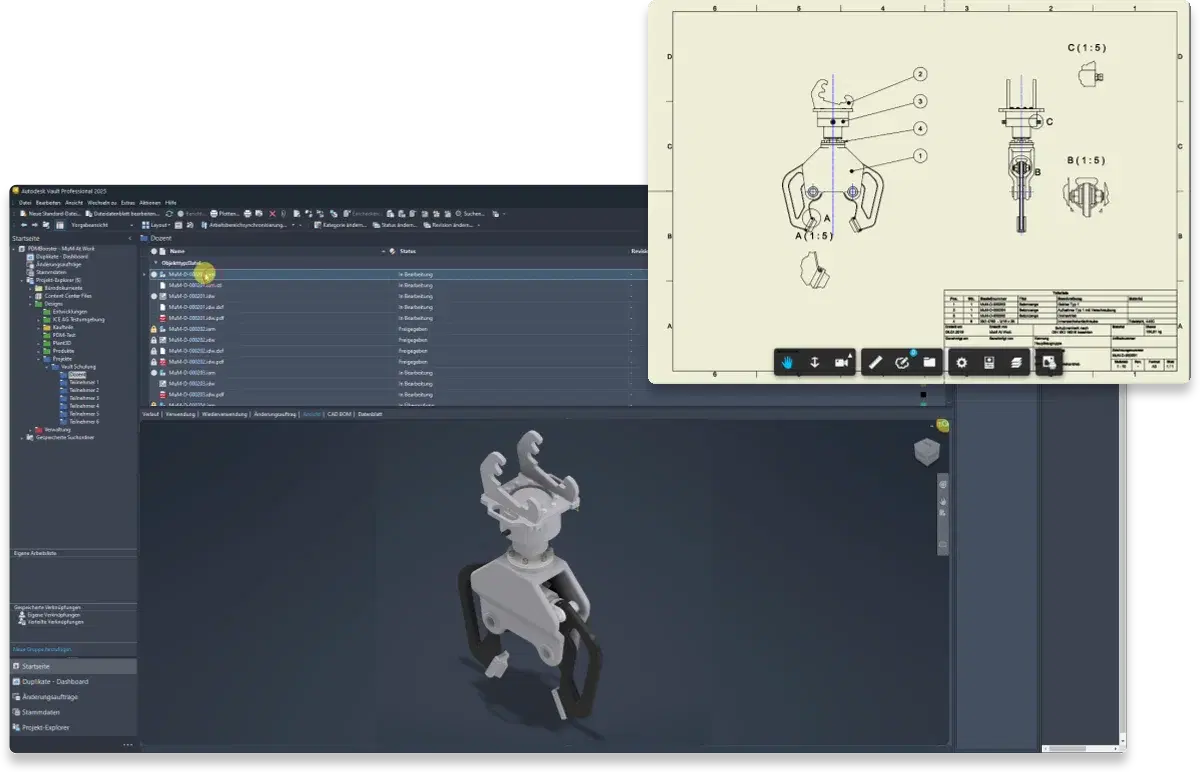1200x772 pixels.
Task: Open viewer settings gear icon
Action: point(961,362)
